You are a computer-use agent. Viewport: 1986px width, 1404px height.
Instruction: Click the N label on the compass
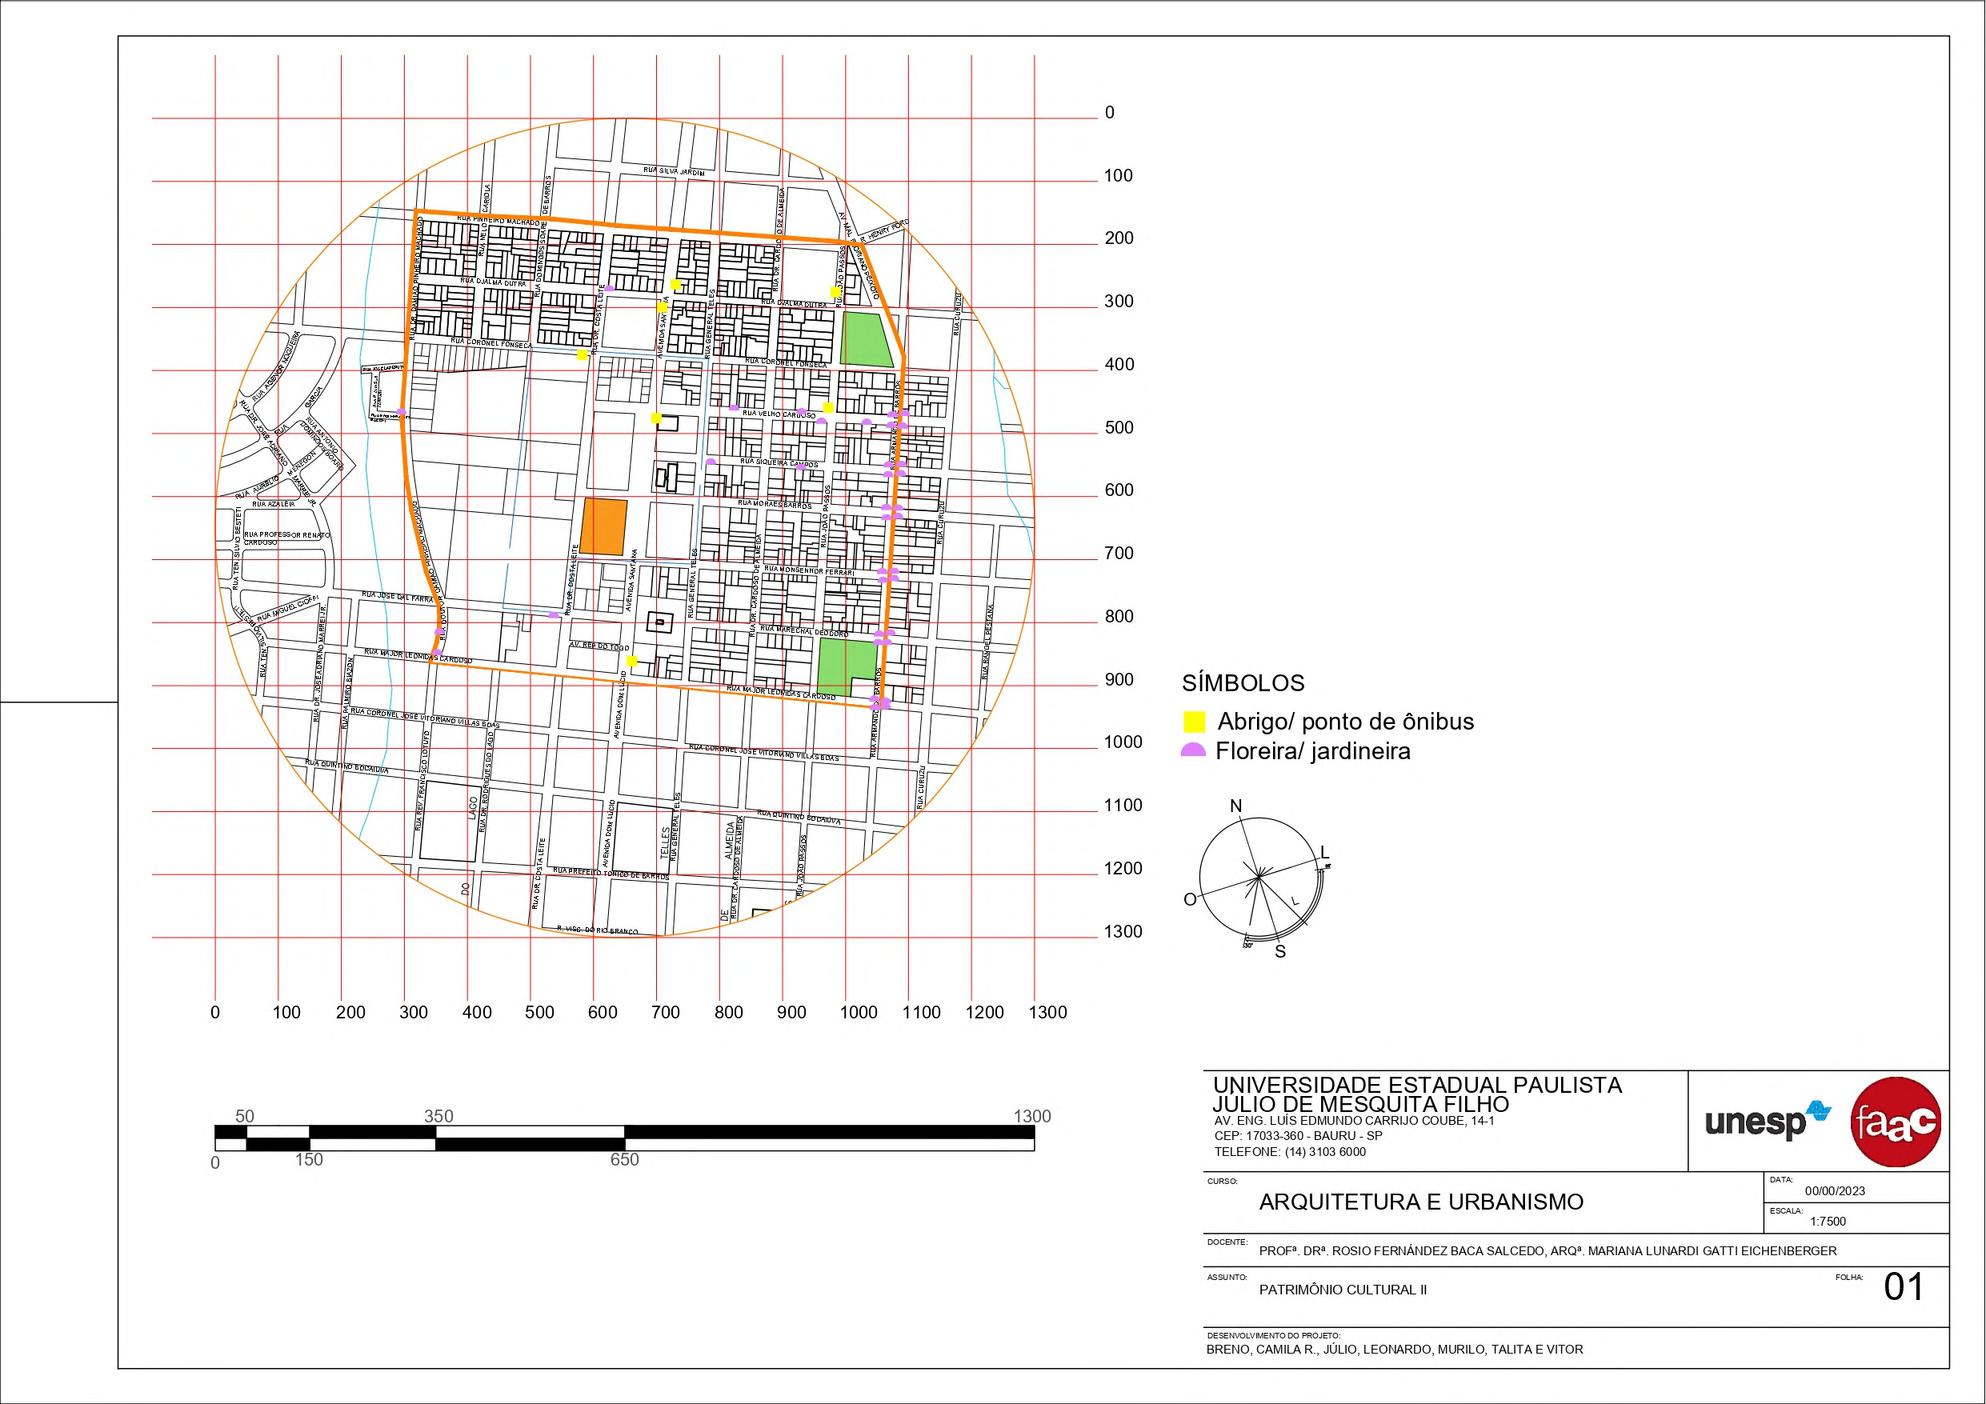(1236, 807)
